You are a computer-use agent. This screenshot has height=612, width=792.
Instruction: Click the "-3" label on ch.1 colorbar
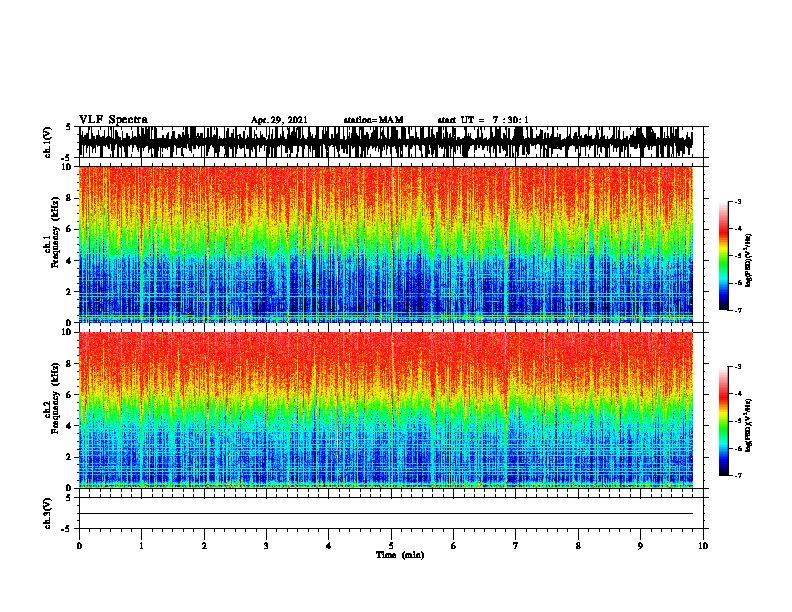point(738,202)
